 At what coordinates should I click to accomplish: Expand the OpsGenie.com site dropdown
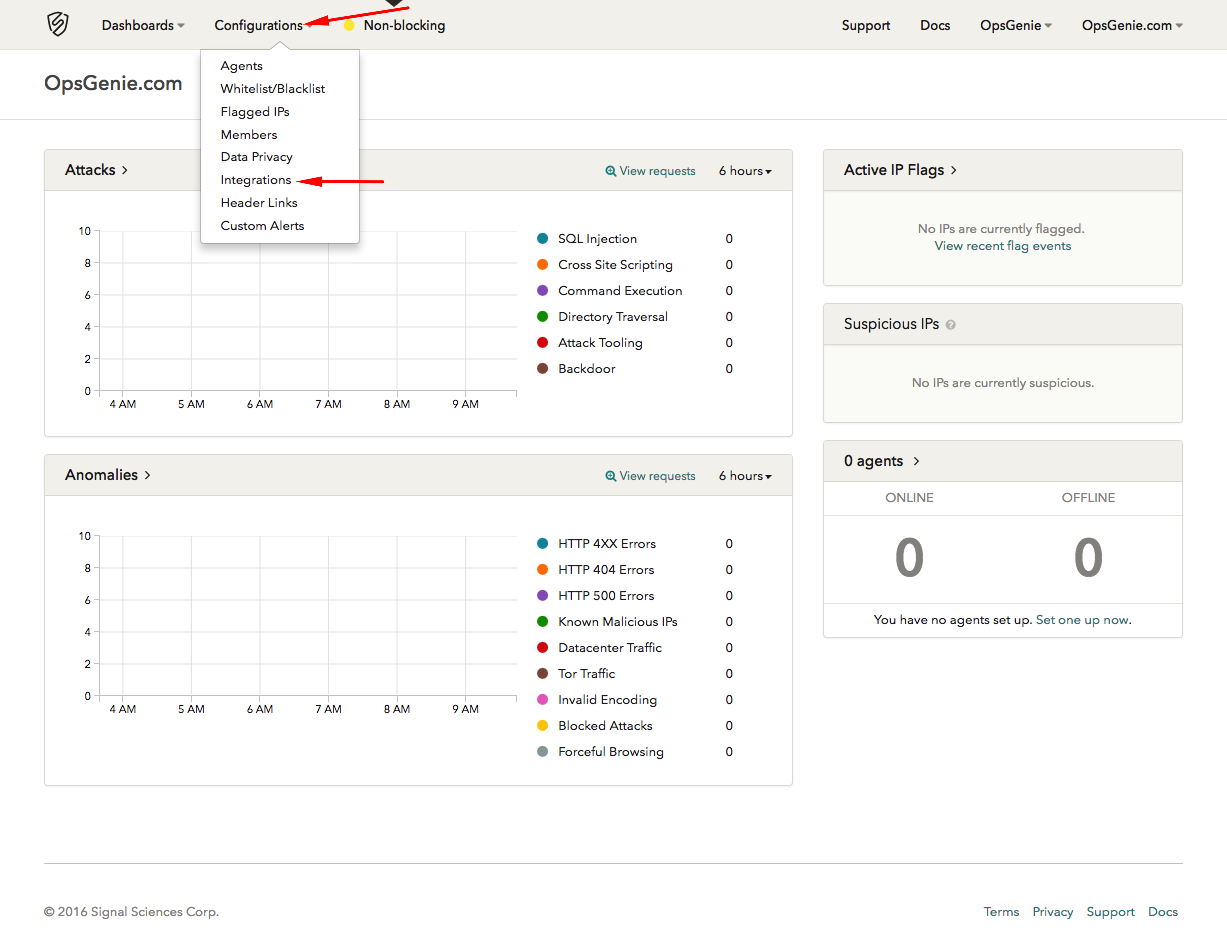click(1132, 26)
